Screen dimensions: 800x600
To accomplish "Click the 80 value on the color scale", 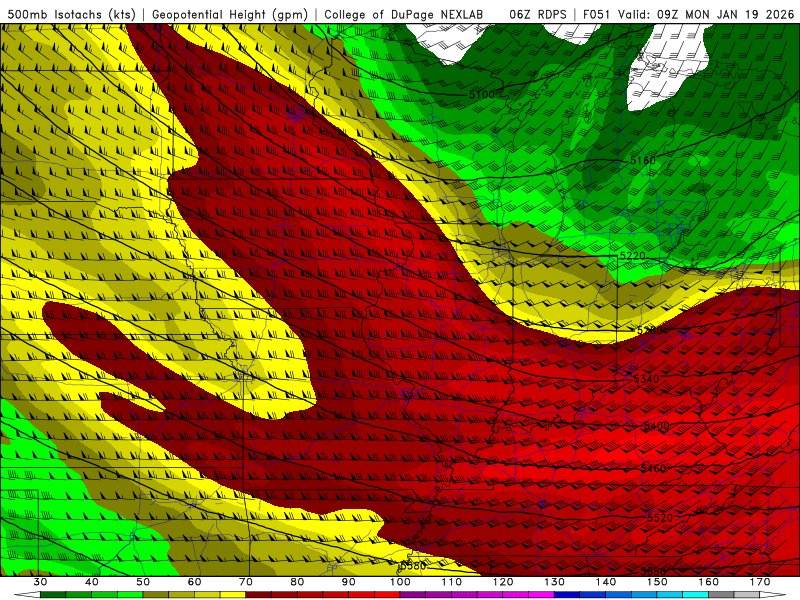I will pyautogui.click(x=297, y=582).
